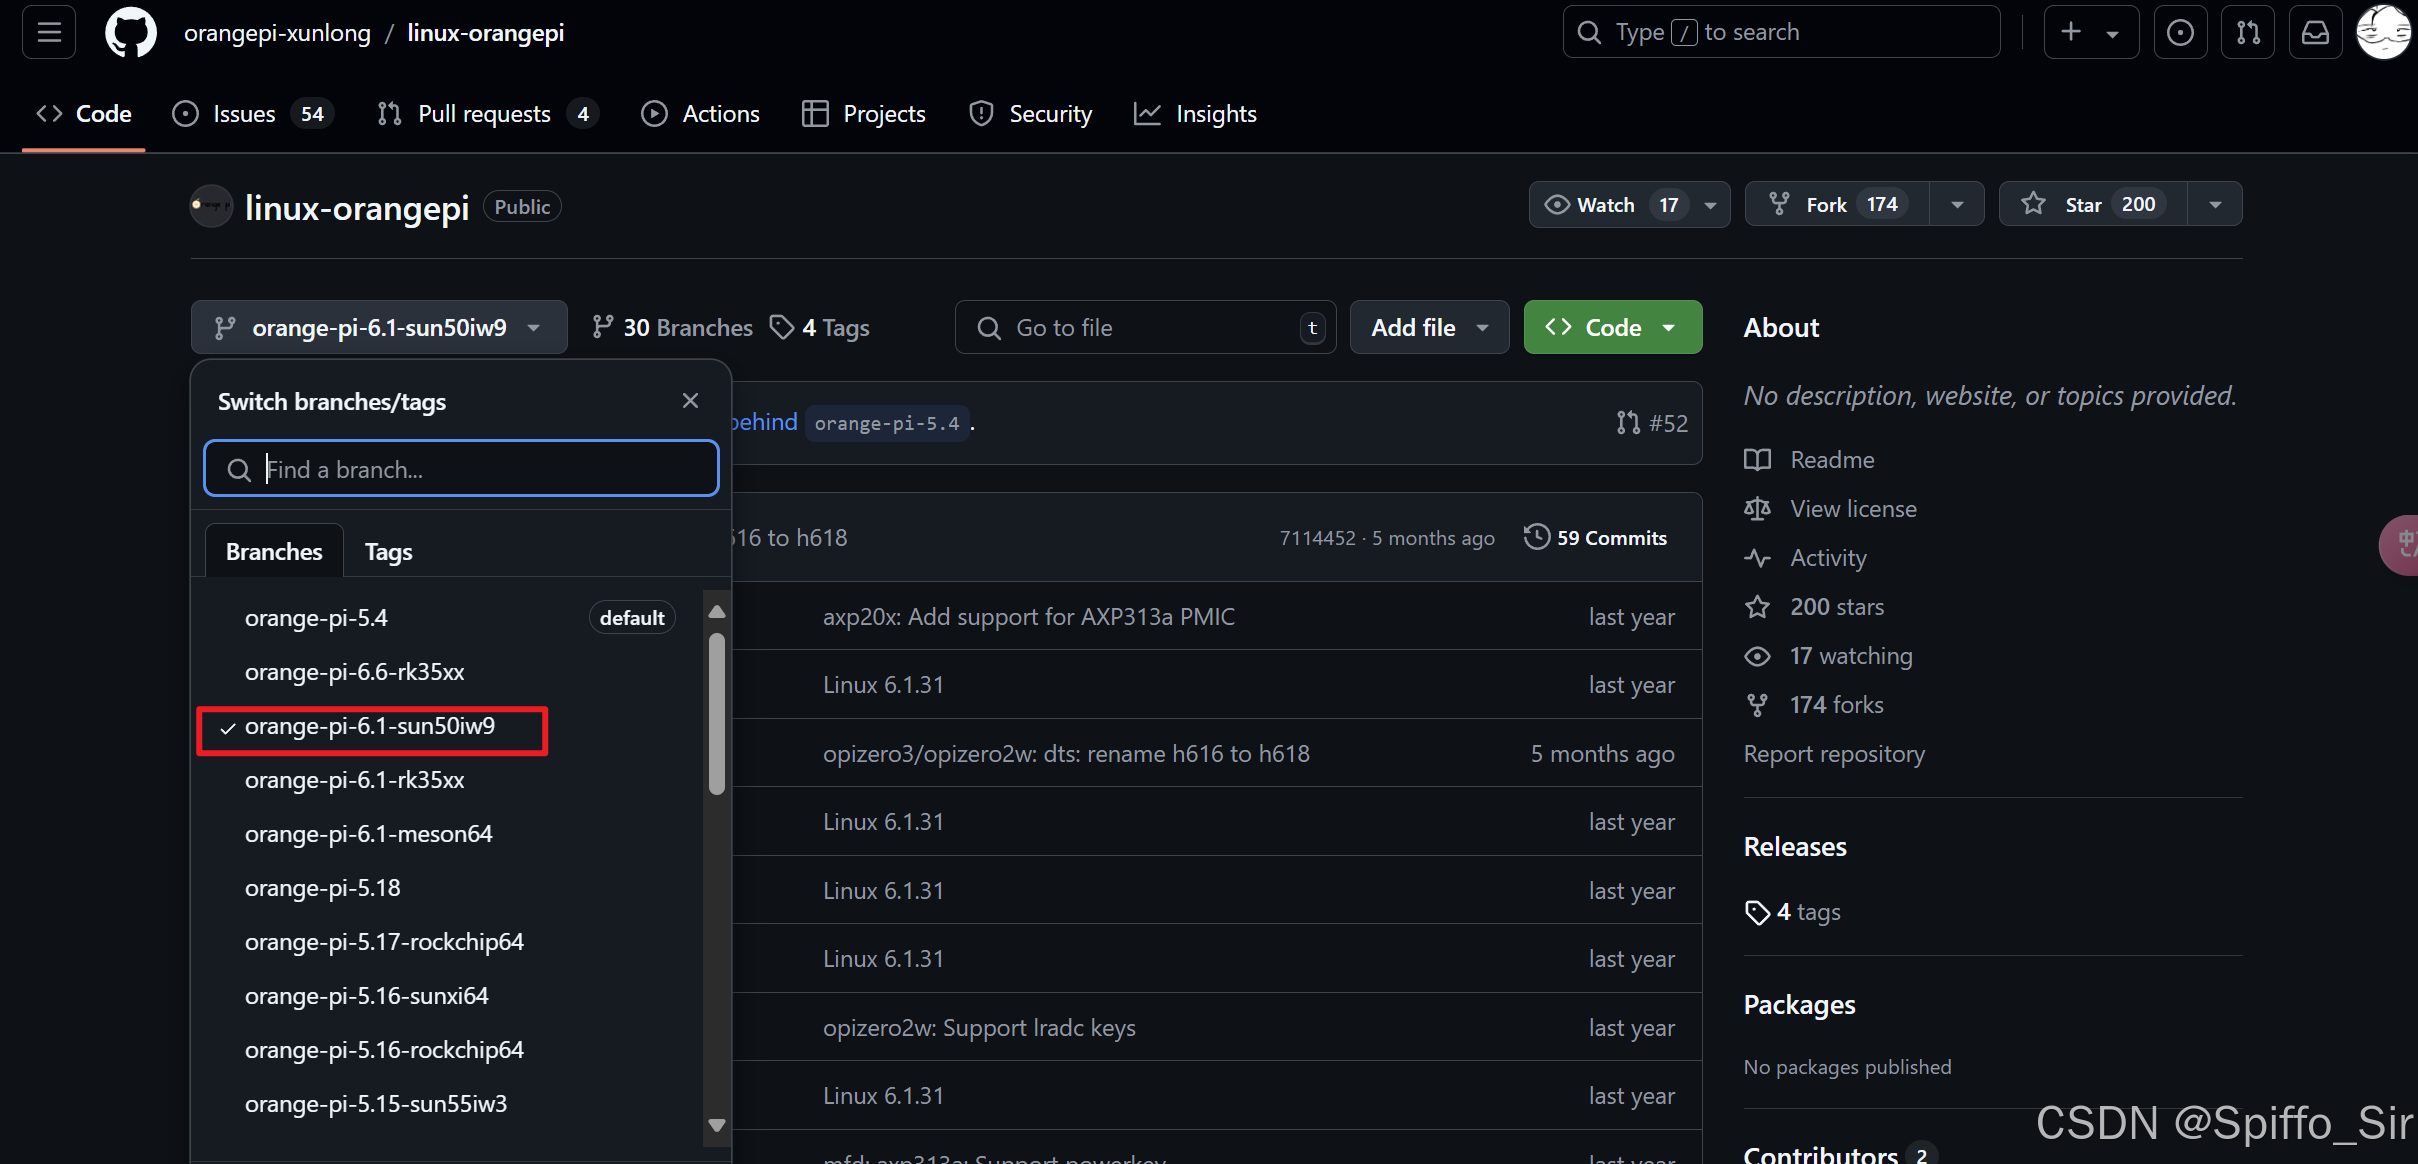Close the Switch branches/tags popup
Image resolution: width=2418 pixels, height=1164 pixels.
click(690, 401)
